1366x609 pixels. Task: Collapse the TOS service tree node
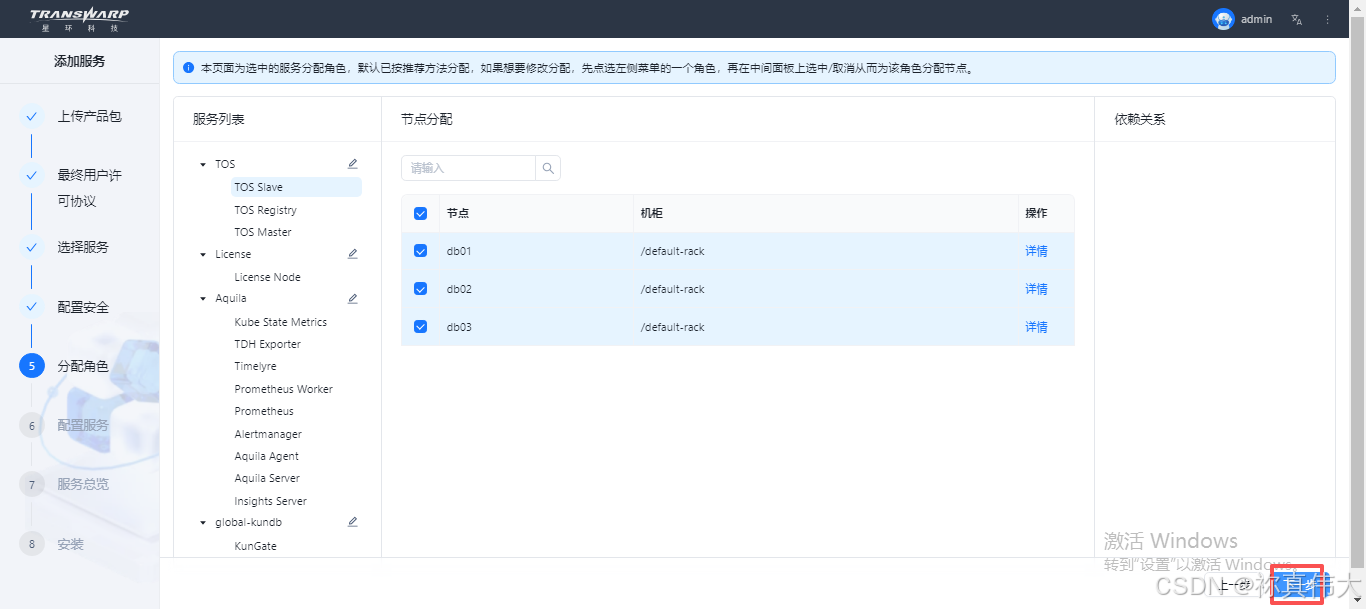[x=203, y=164]
